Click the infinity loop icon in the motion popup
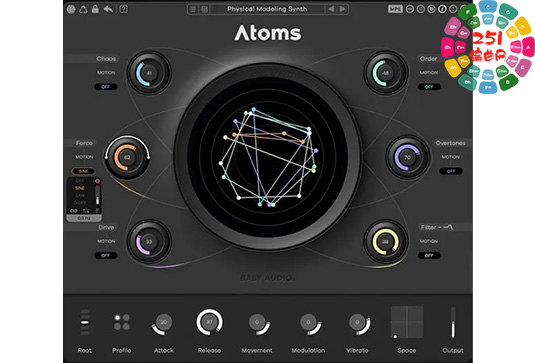The height and width of the screenshot is (363, 535). (x=74, y=210)
